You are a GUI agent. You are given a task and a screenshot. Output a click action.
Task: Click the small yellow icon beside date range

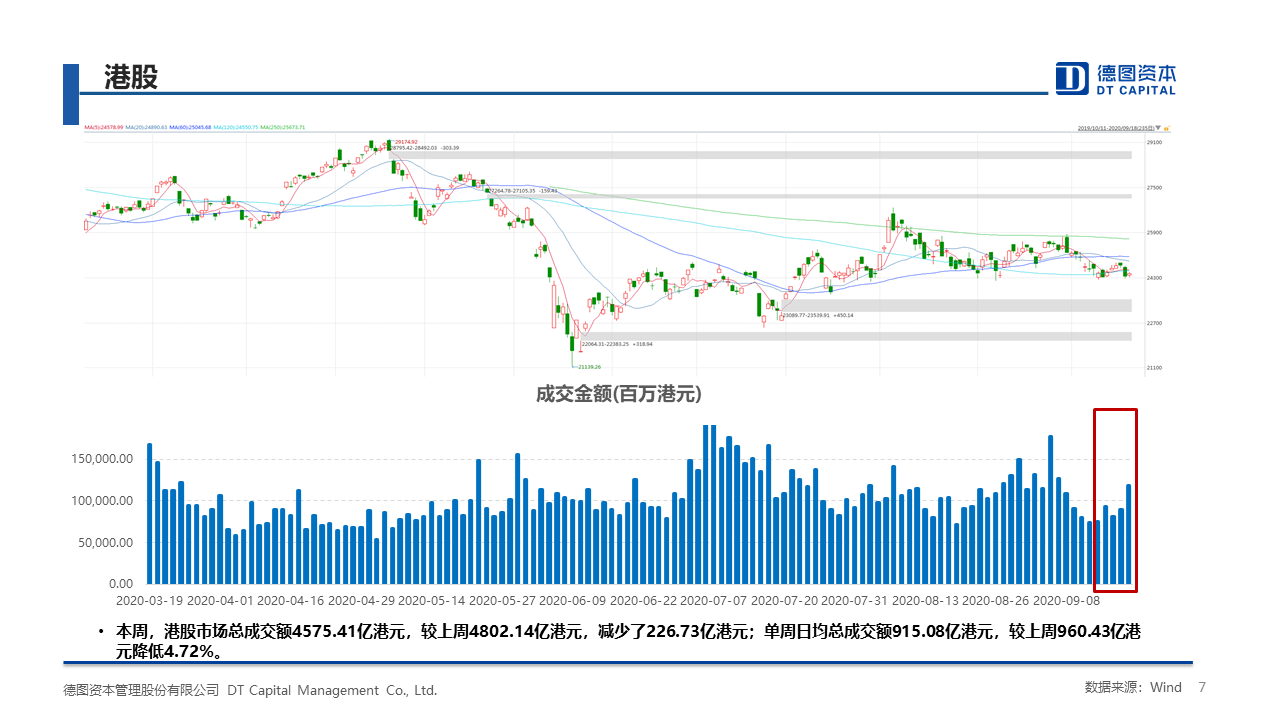point(1166,128)
